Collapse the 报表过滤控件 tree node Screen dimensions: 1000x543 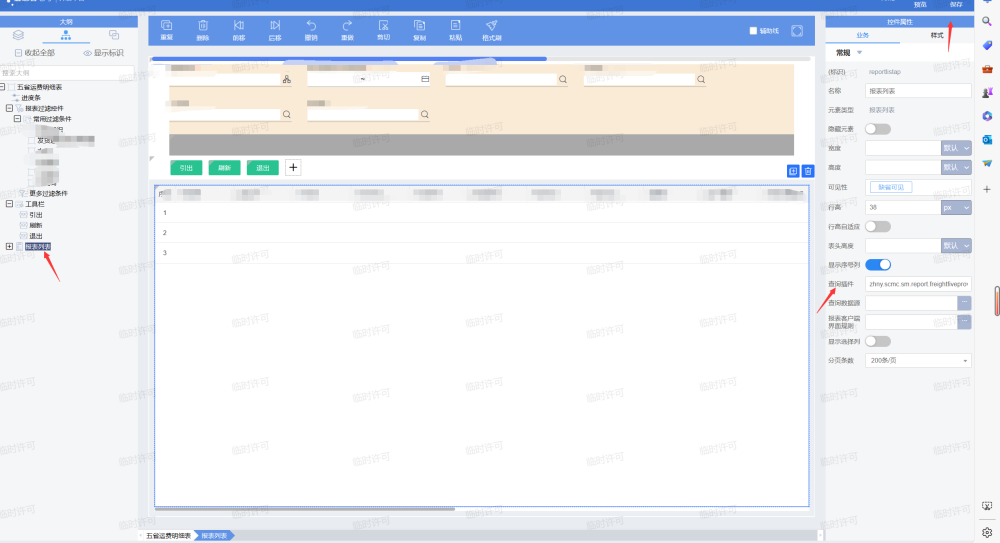click(x=10, y=108)
